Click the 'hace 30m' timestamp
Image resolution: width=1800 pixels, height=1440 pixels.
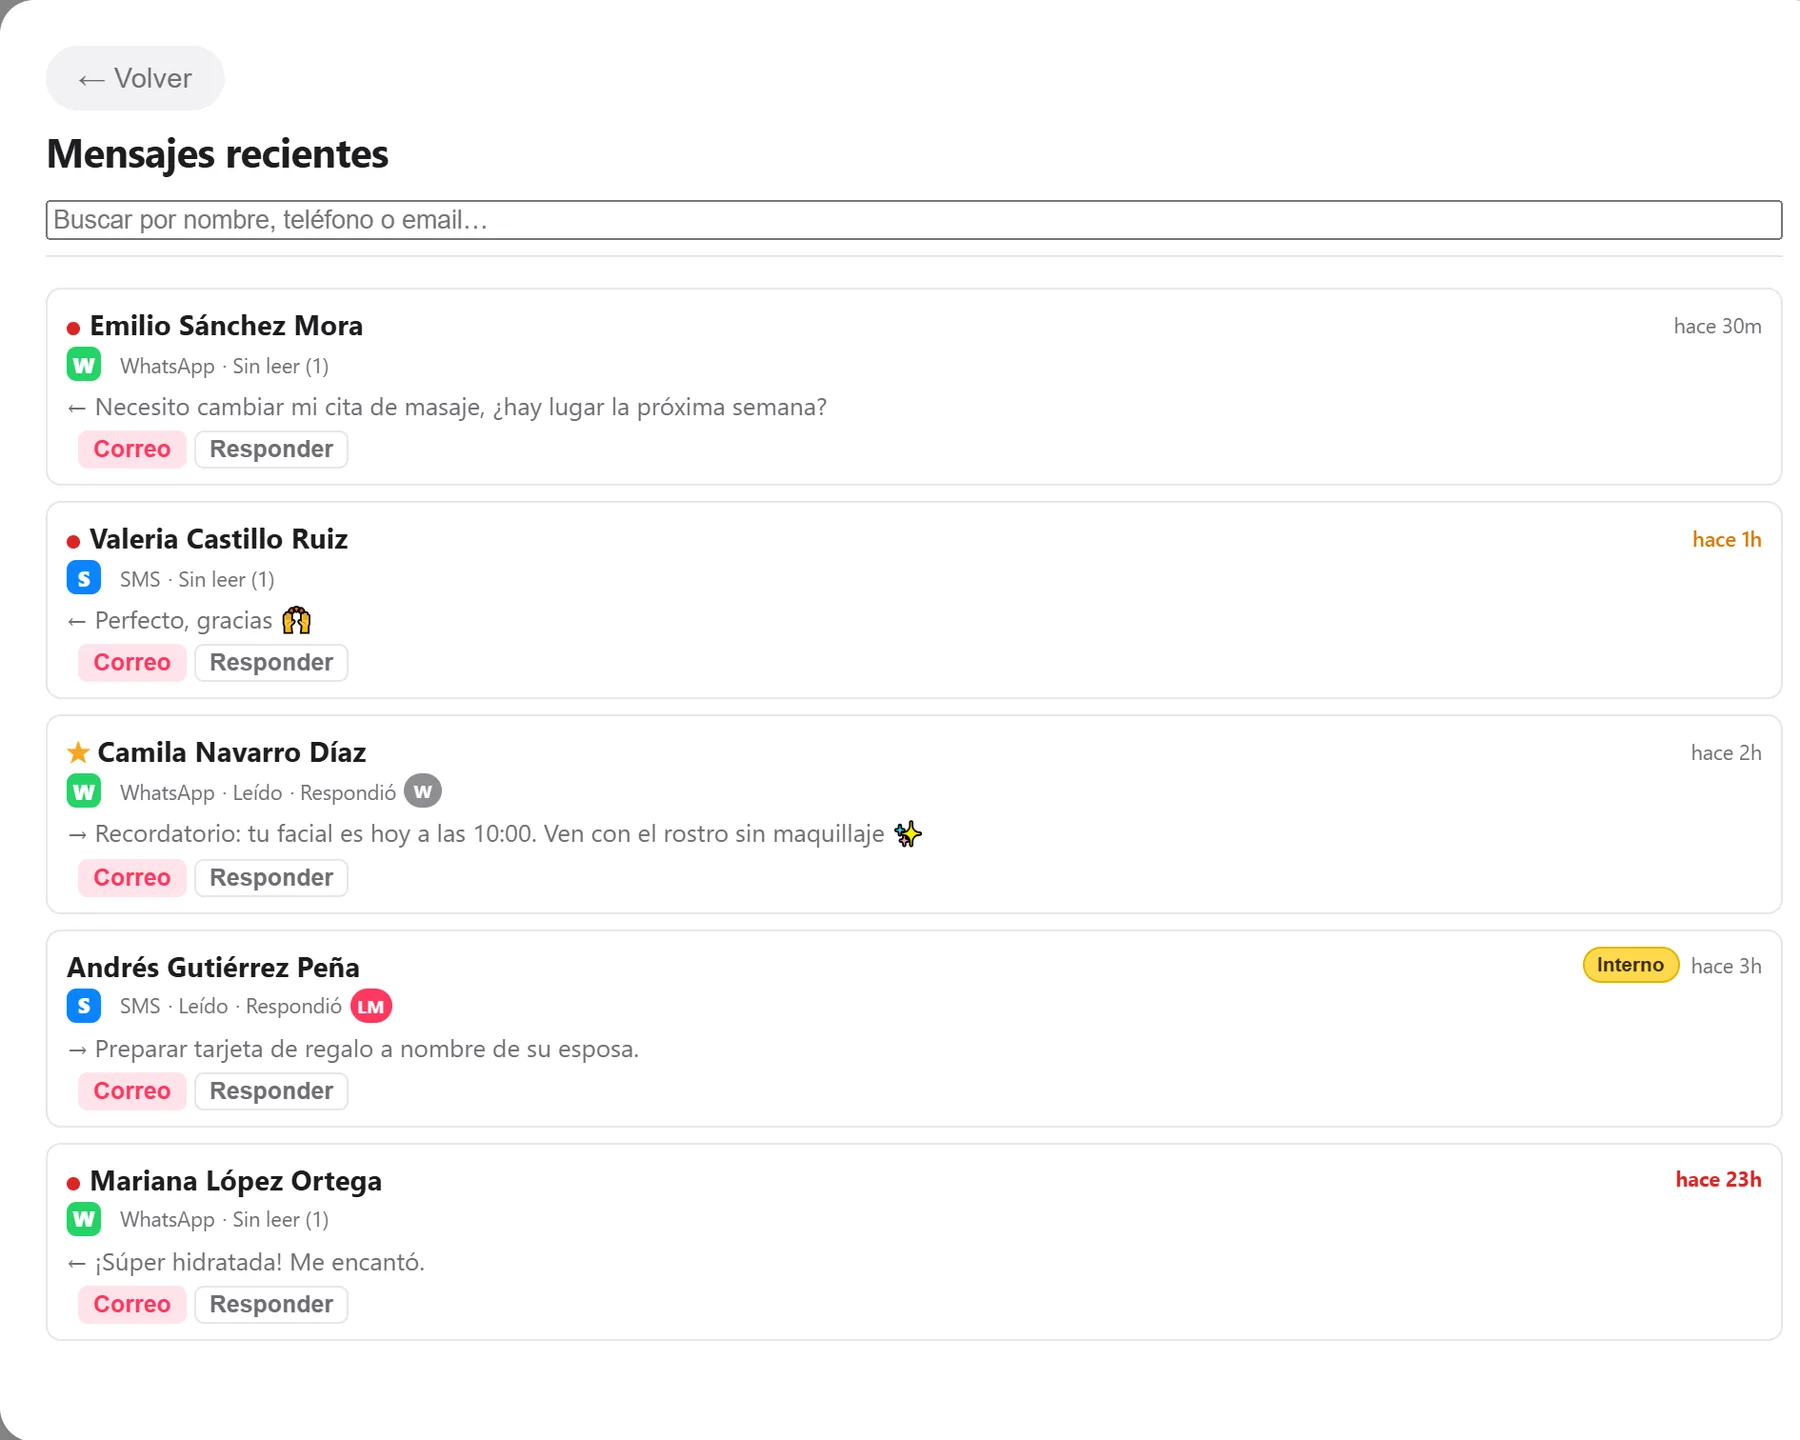click(x=1717, y=326)
